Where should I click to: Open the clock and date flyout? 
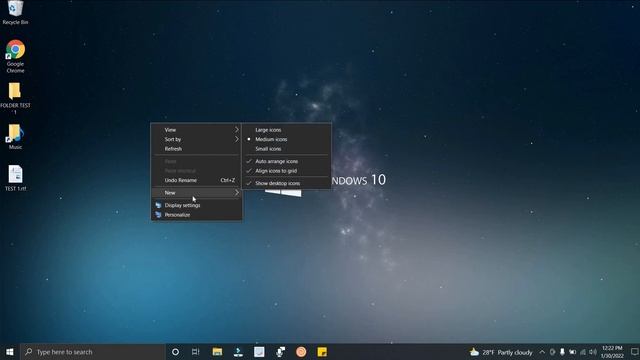612,352
